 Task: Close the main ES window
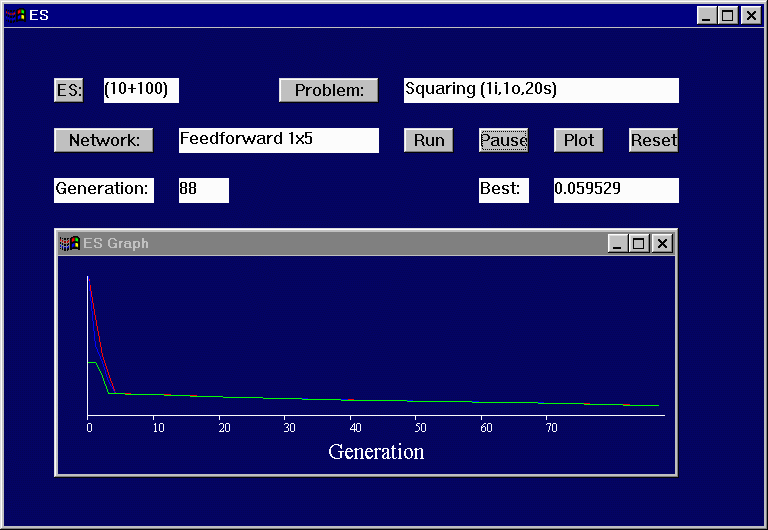tap(750, 15)
